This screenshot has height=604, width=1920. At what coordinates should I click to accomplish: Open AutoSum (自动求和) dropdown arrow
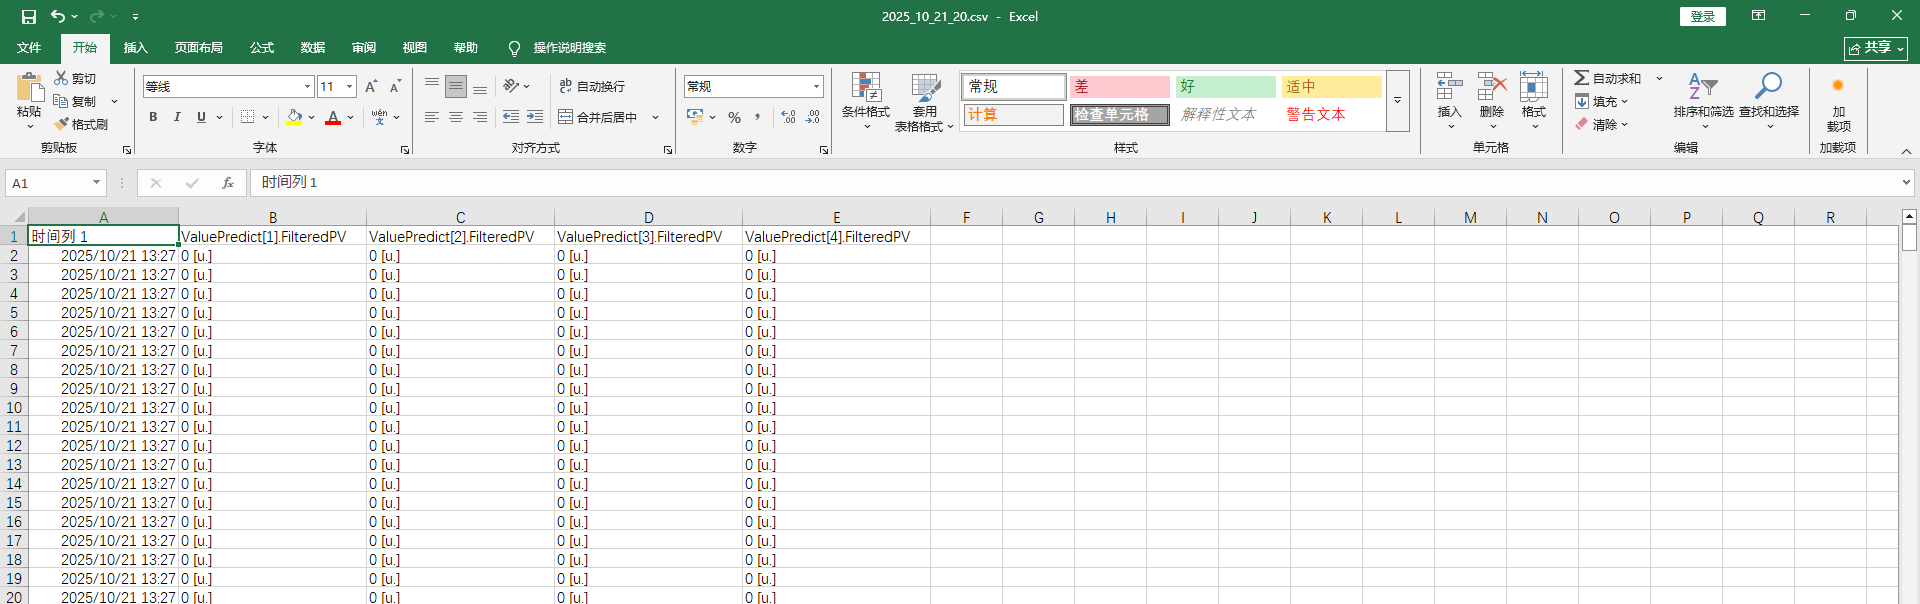click(x=1659, y=78)
